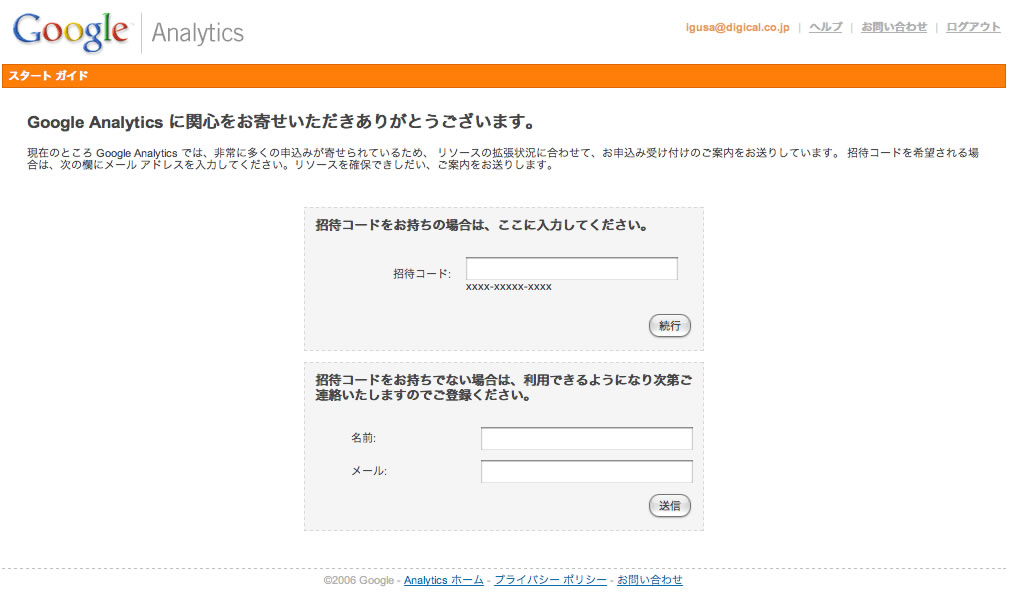Open the header お問い合わせ link
This screenshot has width=1012, height=602.
tap(894, 27)
